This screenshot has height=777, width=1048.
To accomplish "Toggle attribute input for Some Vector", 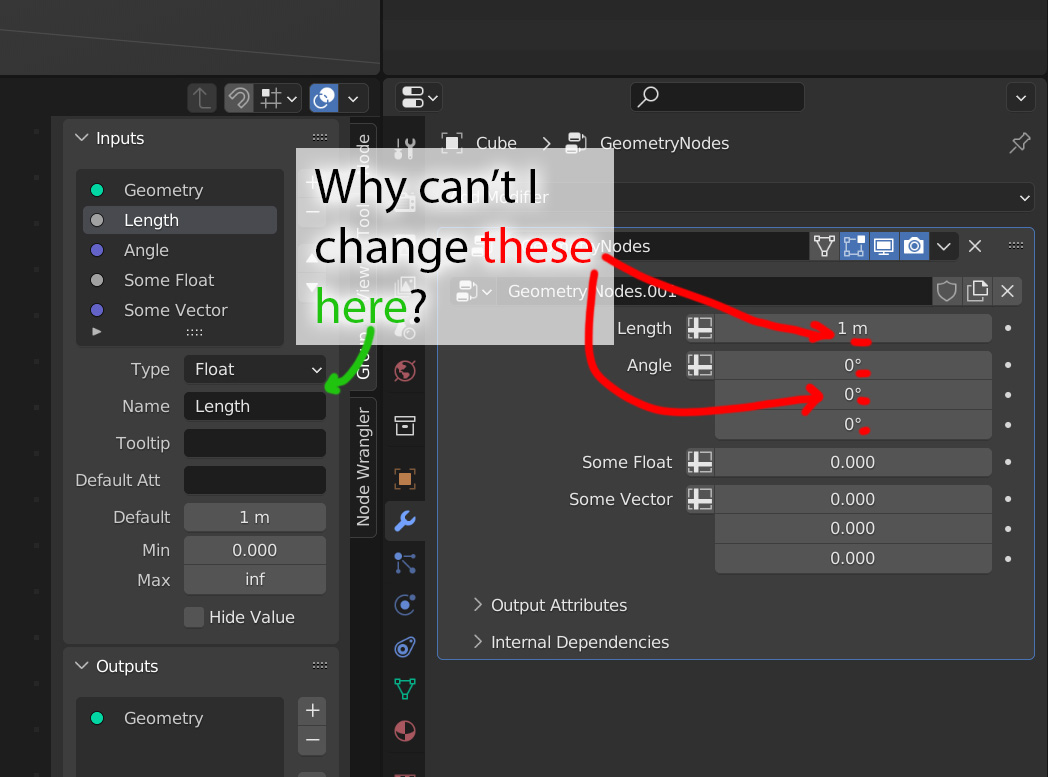I will coord(700,499).
